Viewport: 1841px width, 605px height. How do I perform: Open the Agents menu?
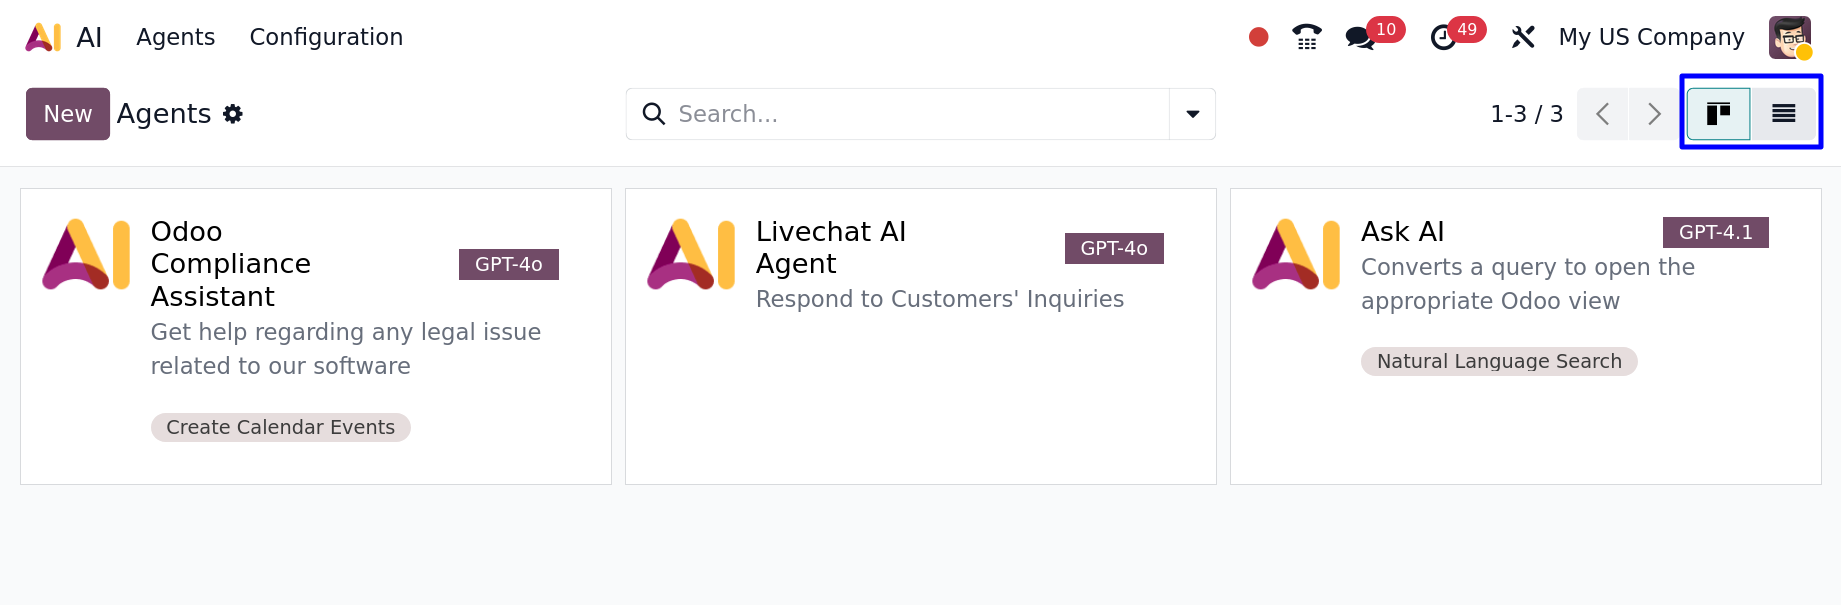(x=175, y=37)
